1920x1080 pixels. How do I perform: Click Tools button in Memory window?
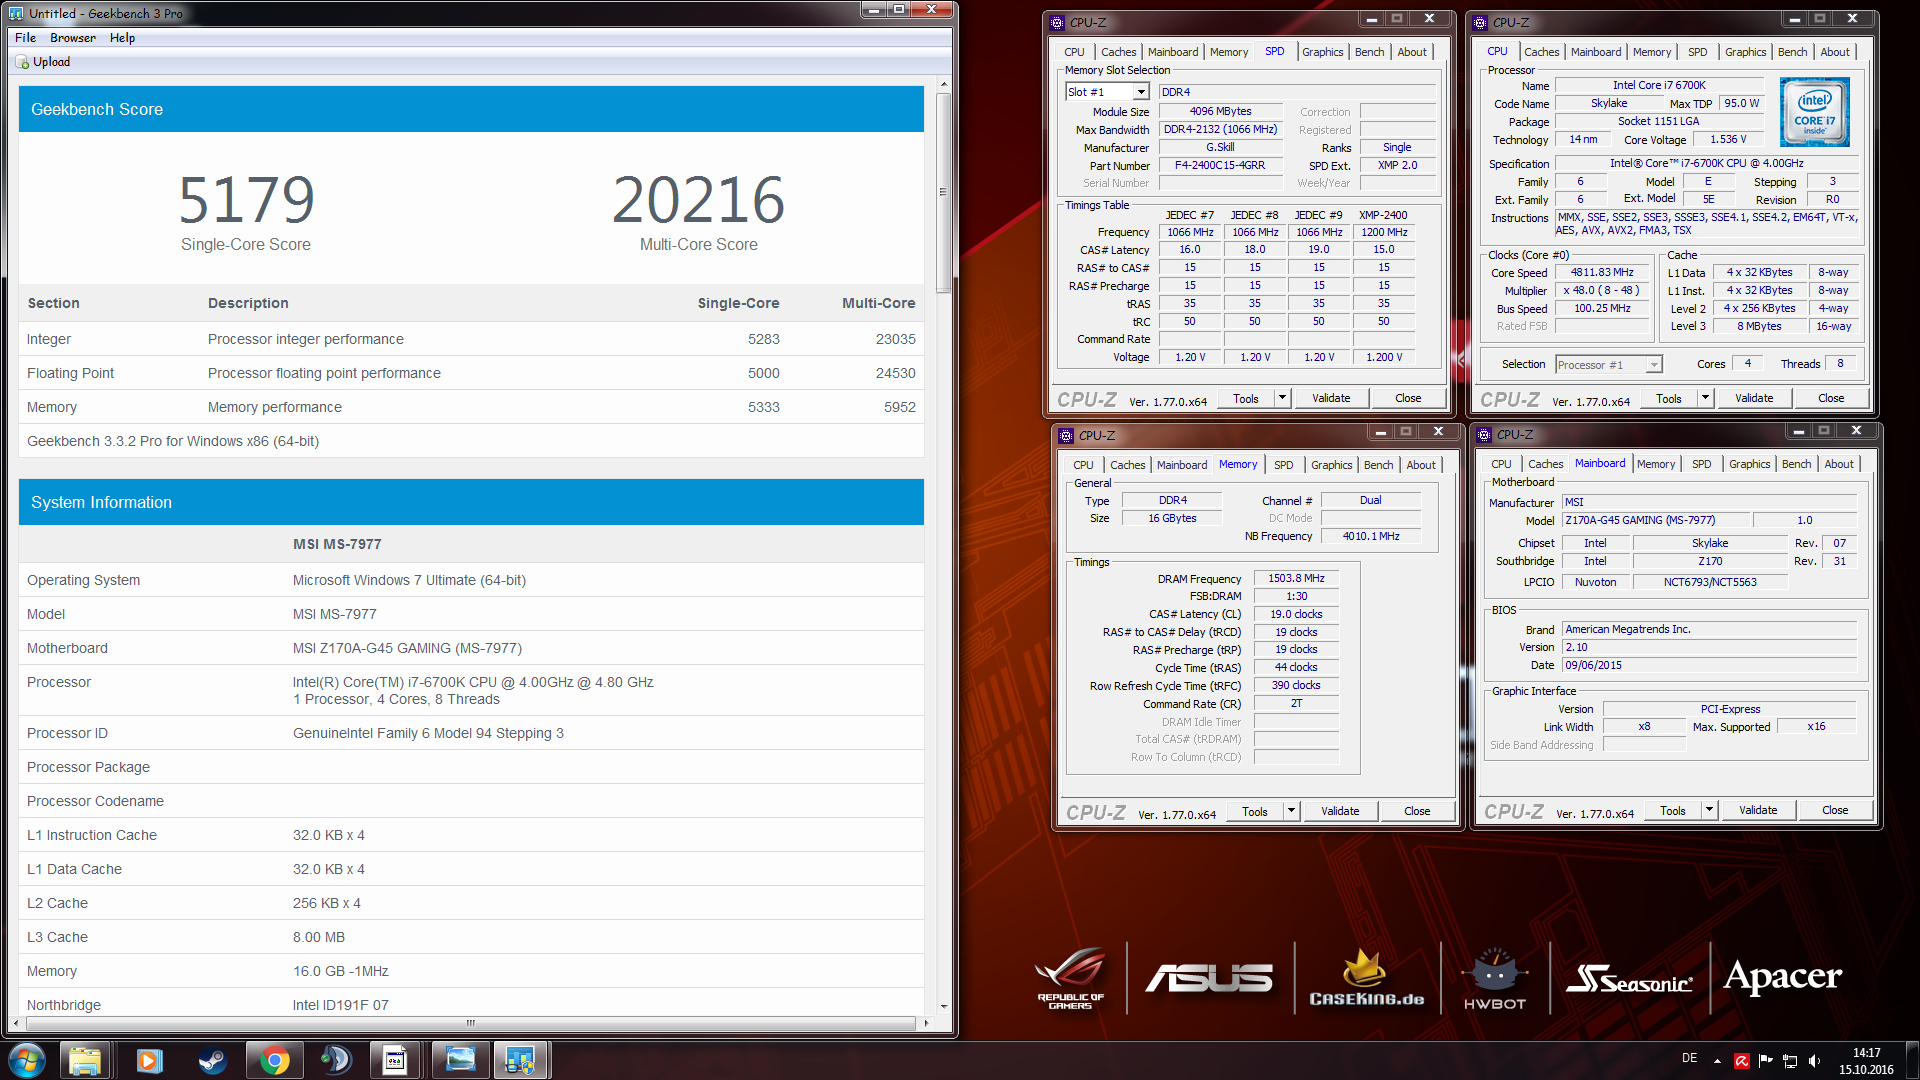pyautogui.click(x=1255, y=811)
